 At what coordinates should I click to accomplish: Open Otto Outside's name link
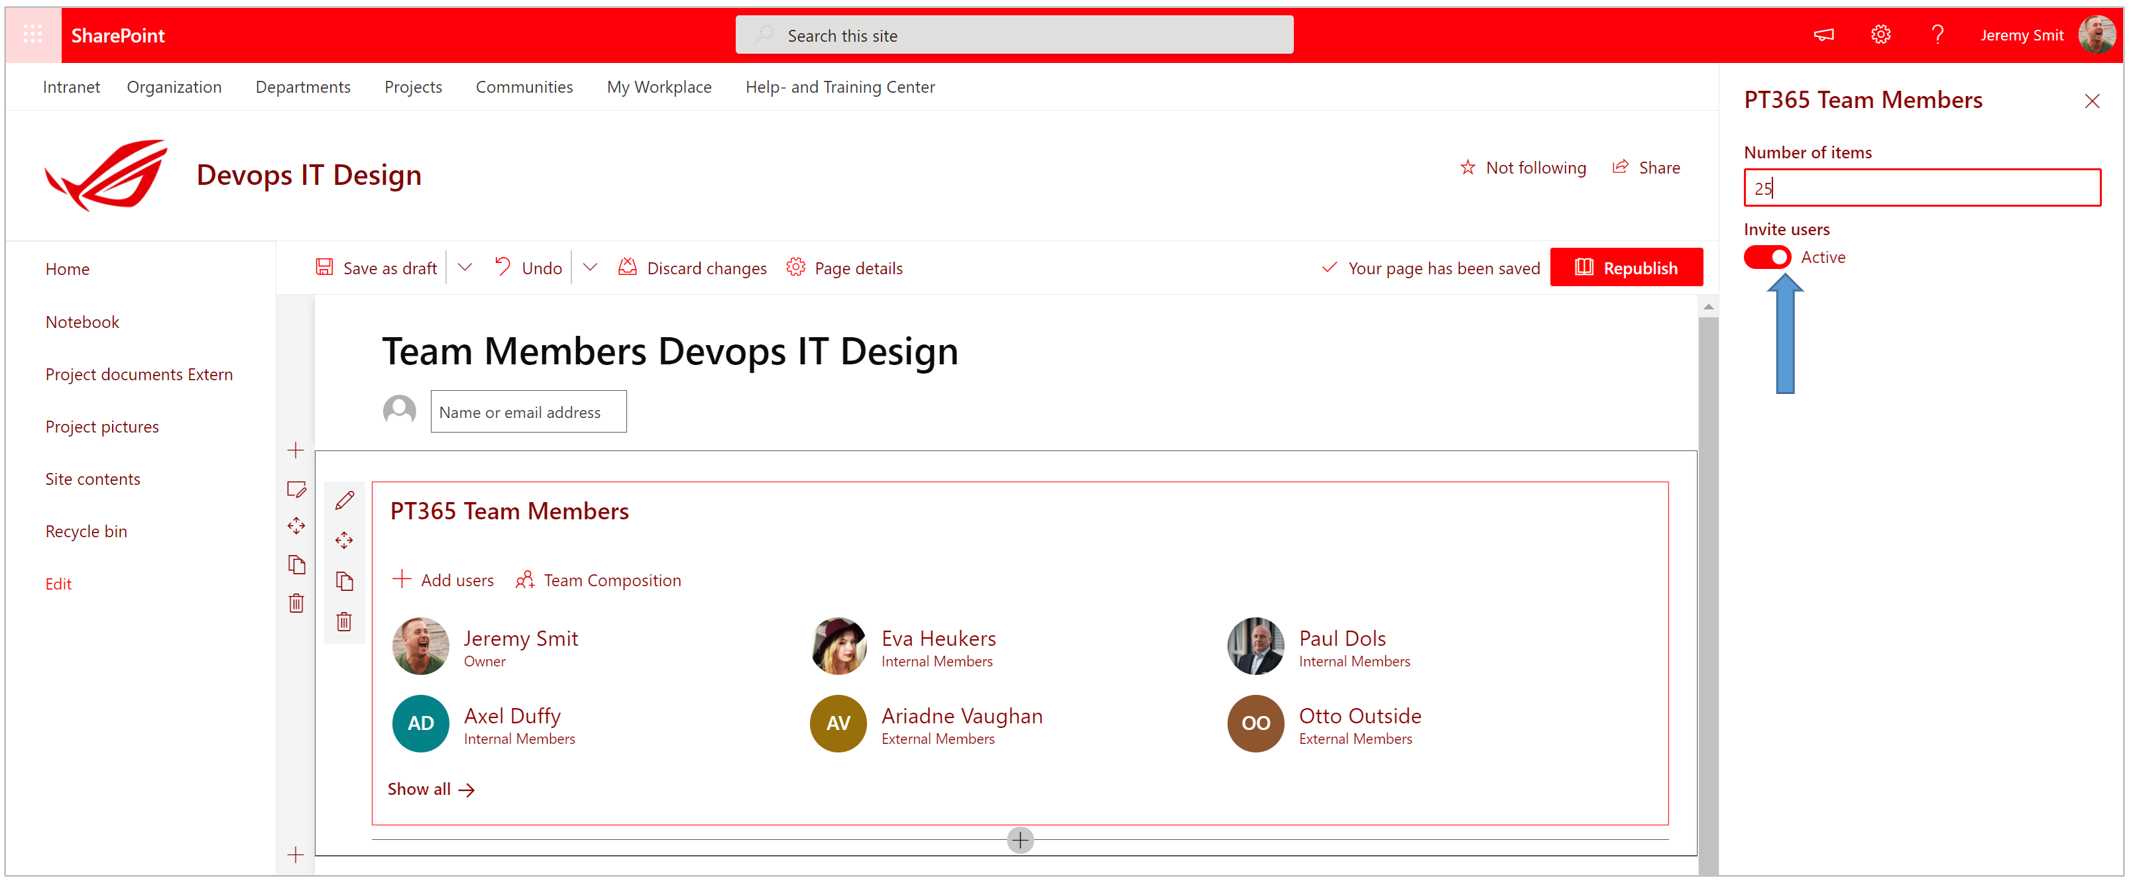click(x=1360, y=716)
